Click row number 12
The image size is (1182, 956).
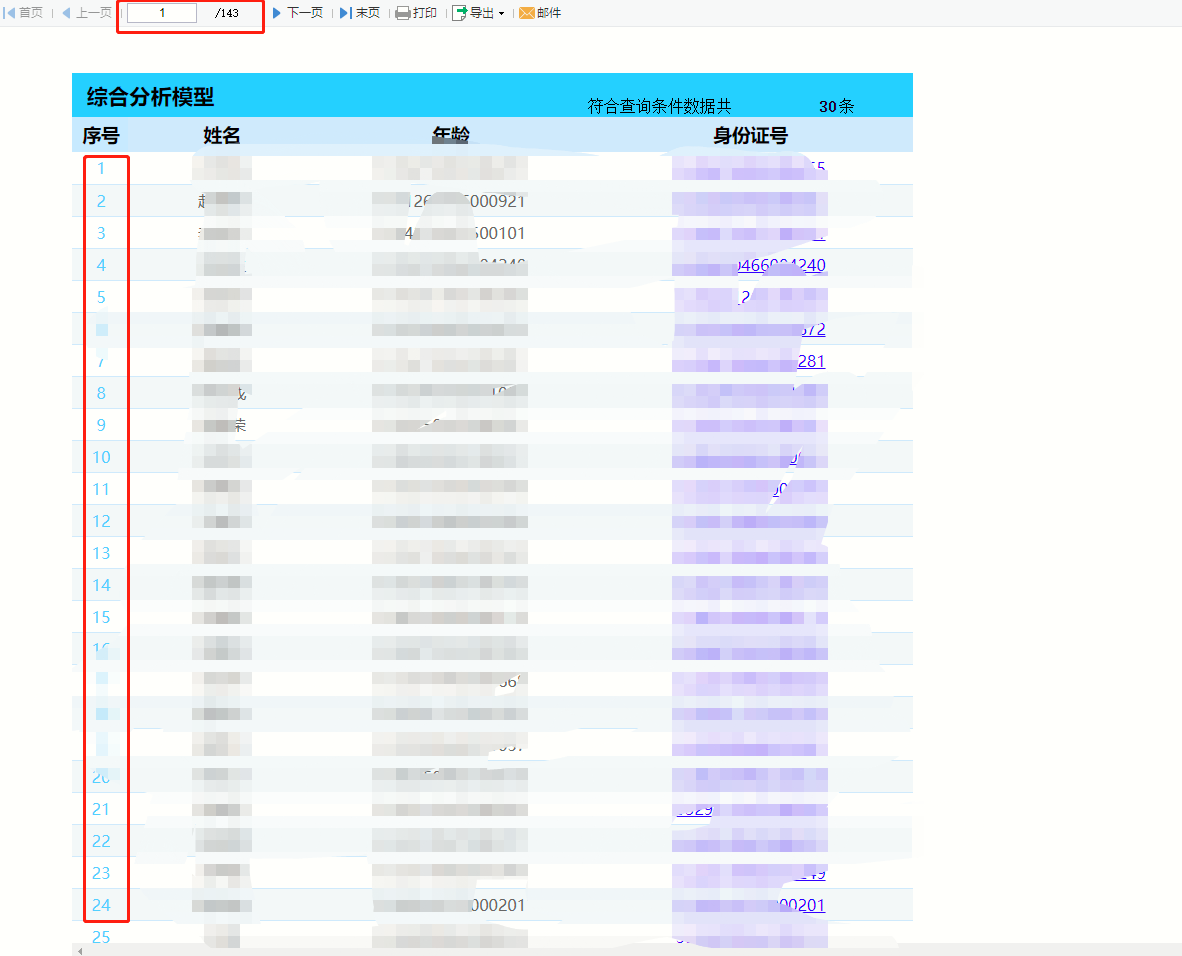point(101,521)
